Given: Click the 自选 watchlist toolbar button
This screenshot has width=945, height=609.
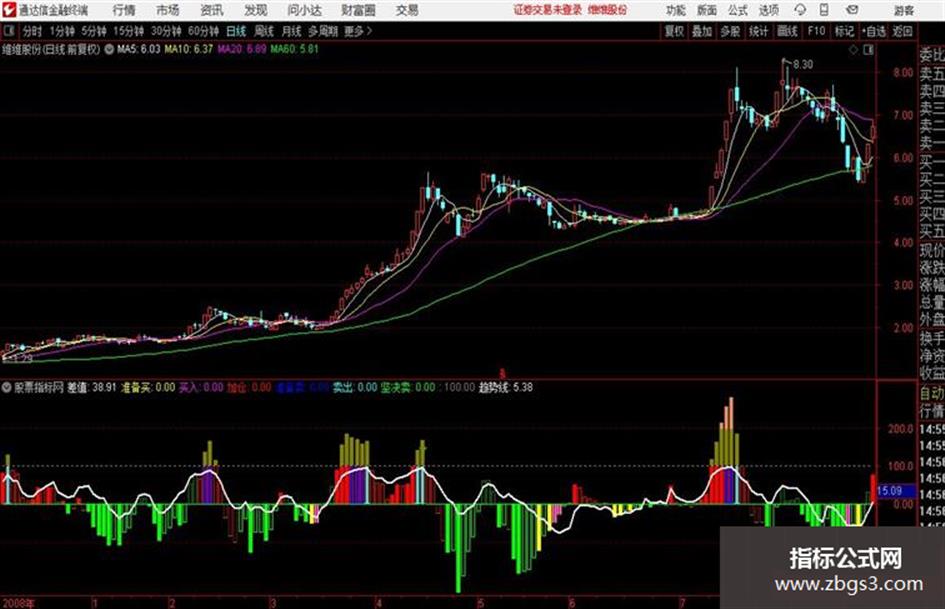Looking at the screenshot, I should 873,31.
